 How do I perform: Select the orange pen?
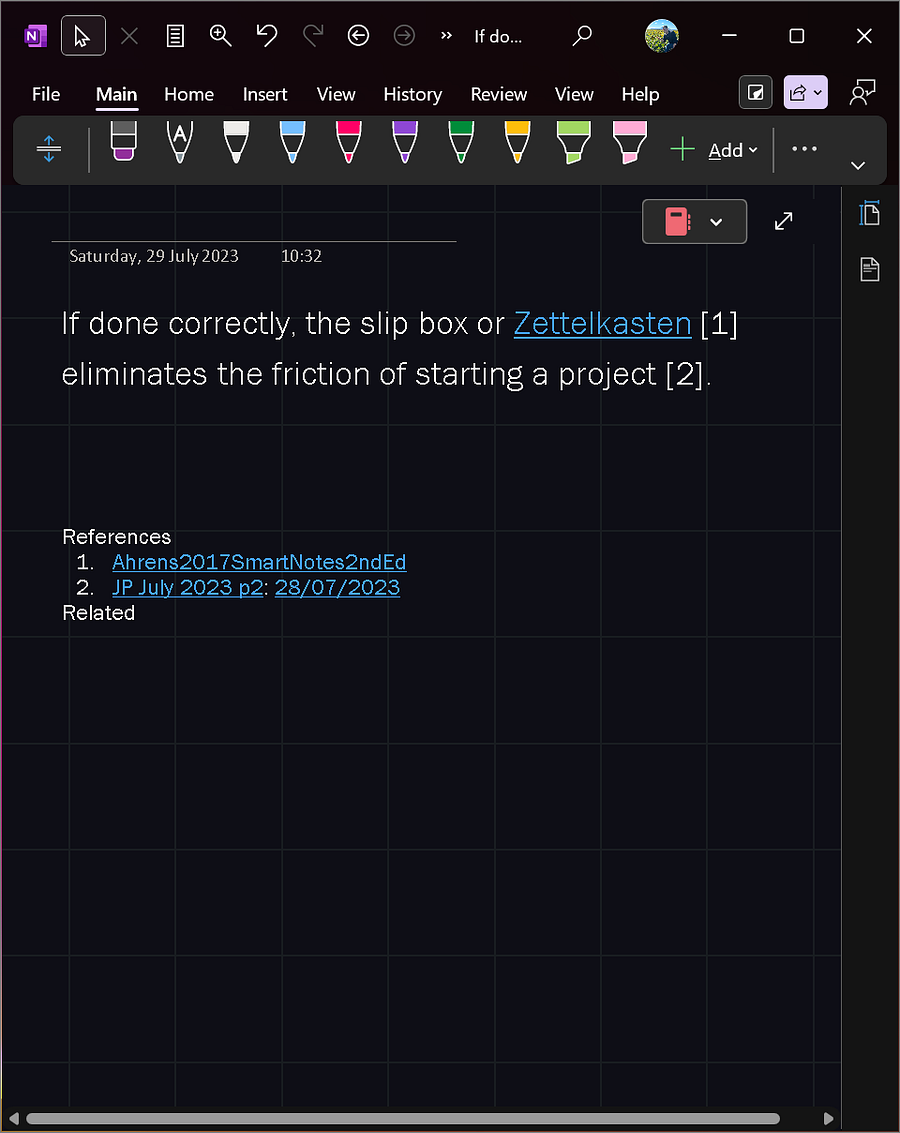(x=517, y=142)
